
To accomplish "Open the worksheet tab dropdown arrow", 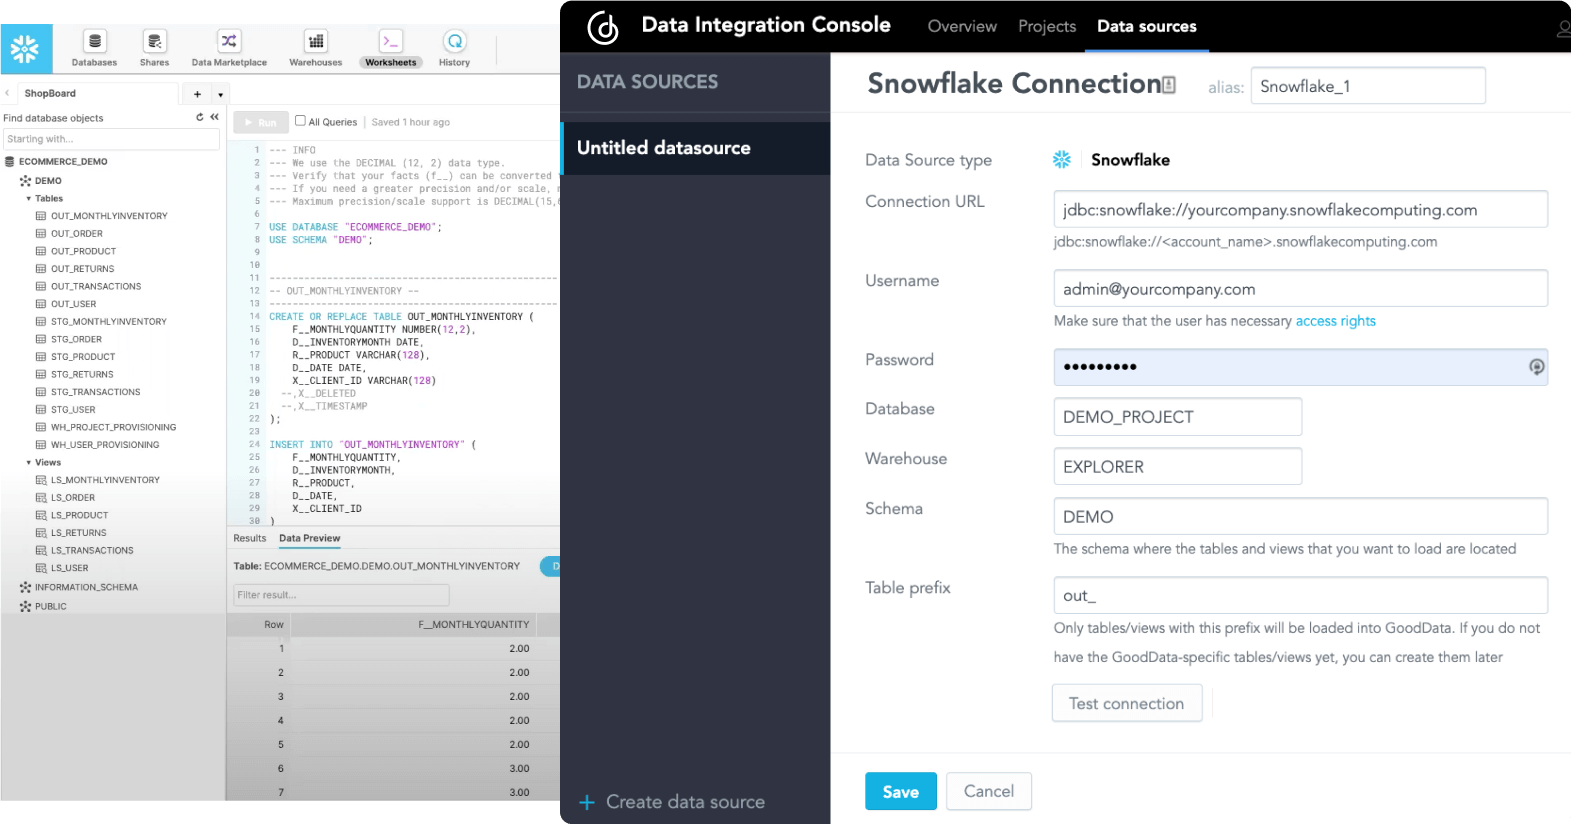I will 220,95.
